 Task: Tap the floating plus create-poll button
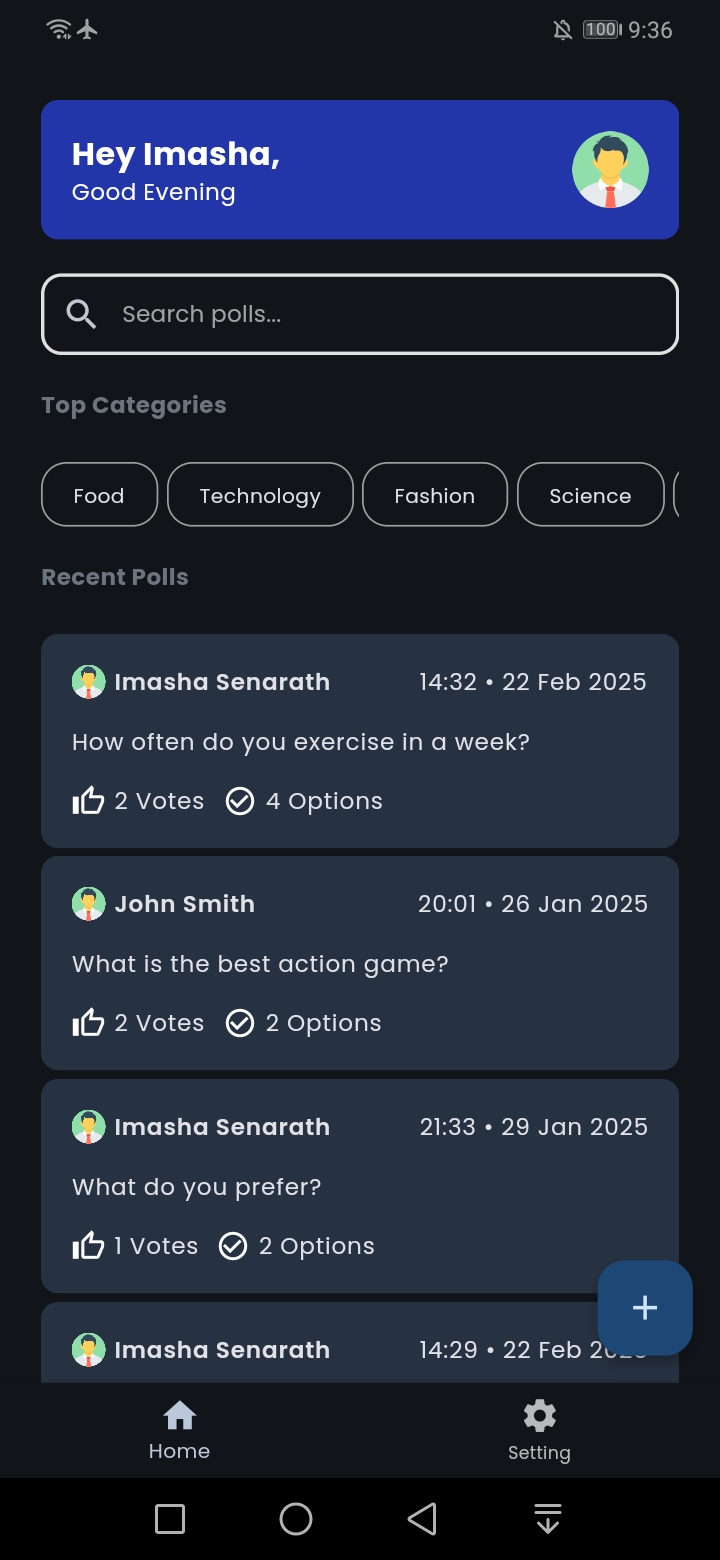coord(645,1307)
